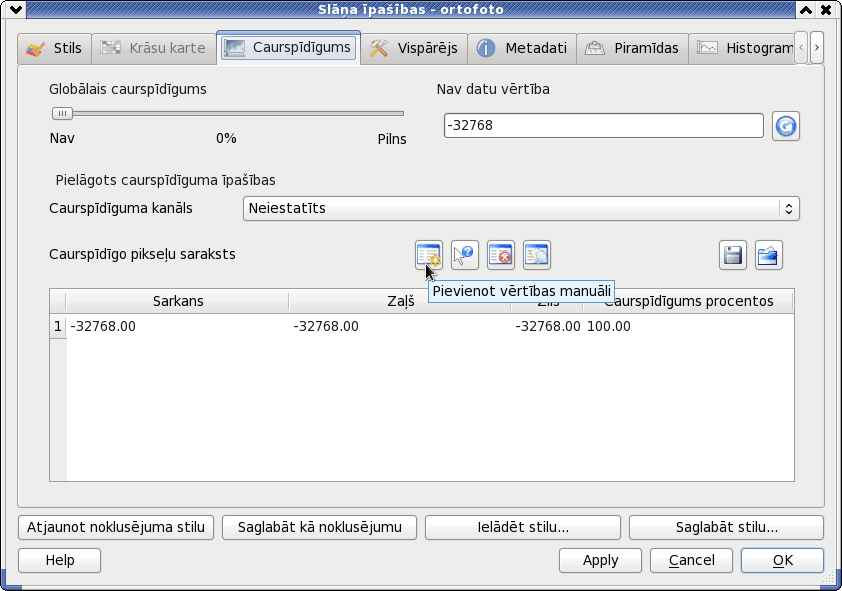Open the Histogram tab
The width and height of the screenshot is (842, 591).
click(x=741, y=48)
